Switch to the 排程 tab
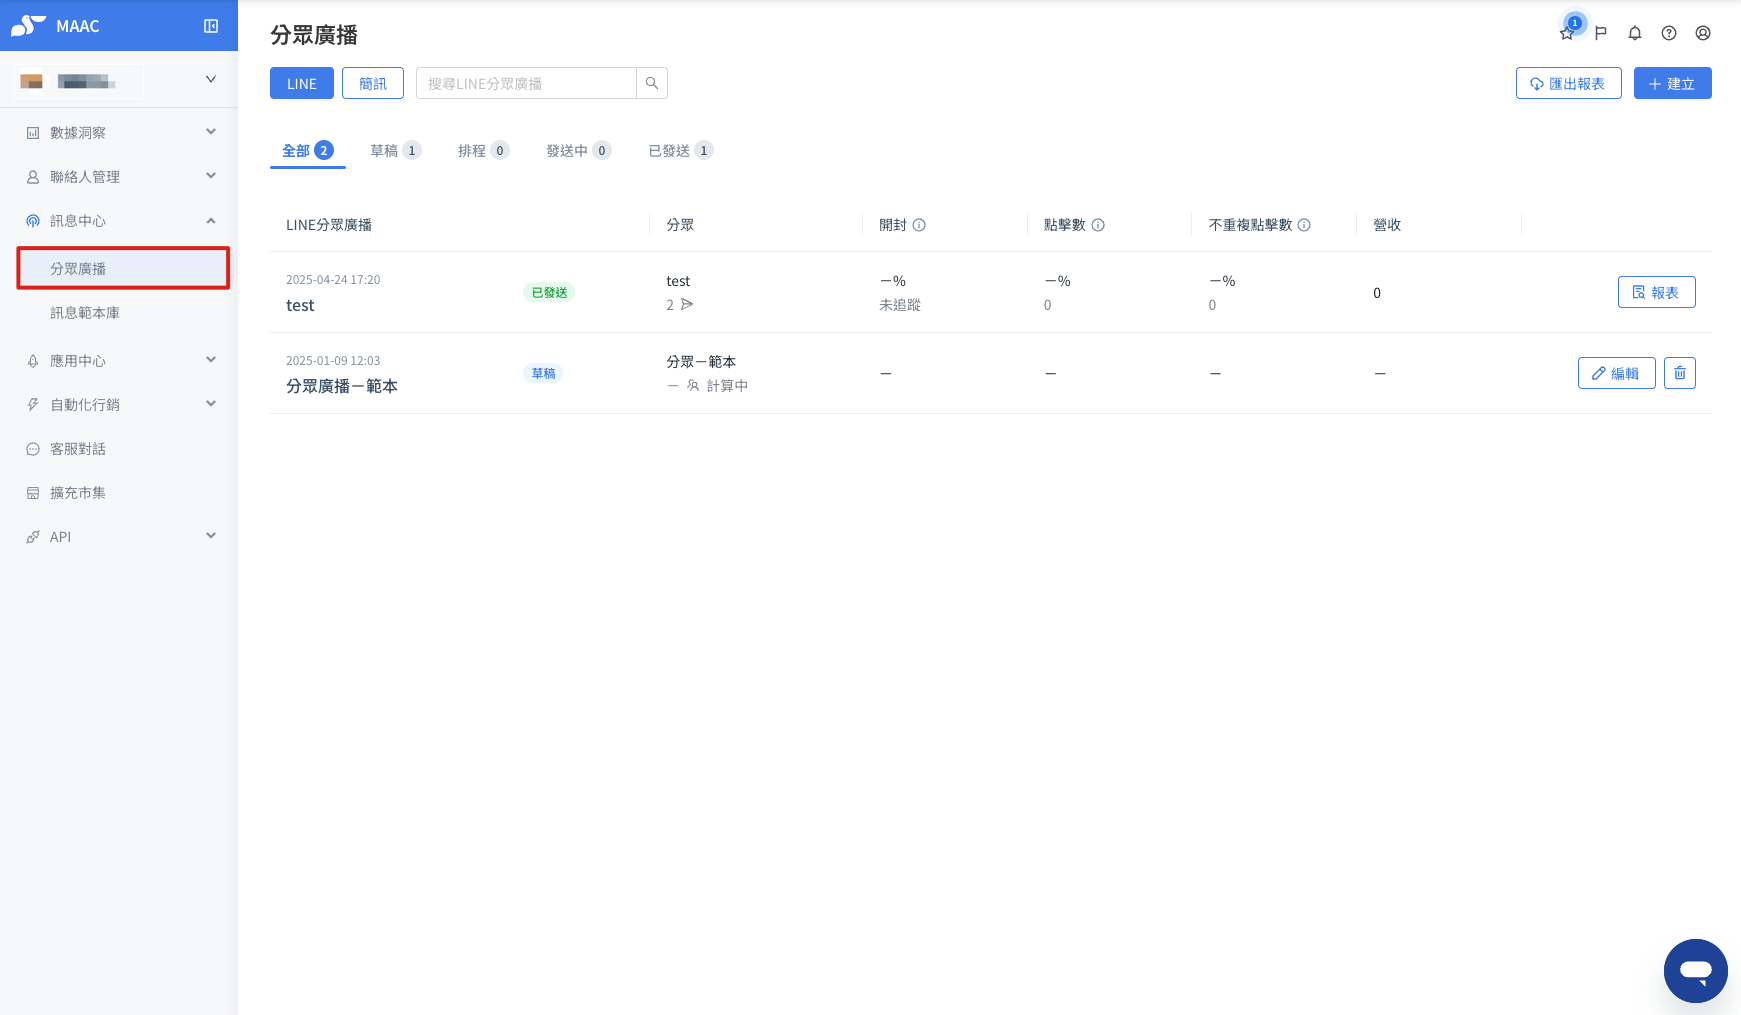Image resolution: width=1741 pixels, height=1015 pixels. [484, 151]
